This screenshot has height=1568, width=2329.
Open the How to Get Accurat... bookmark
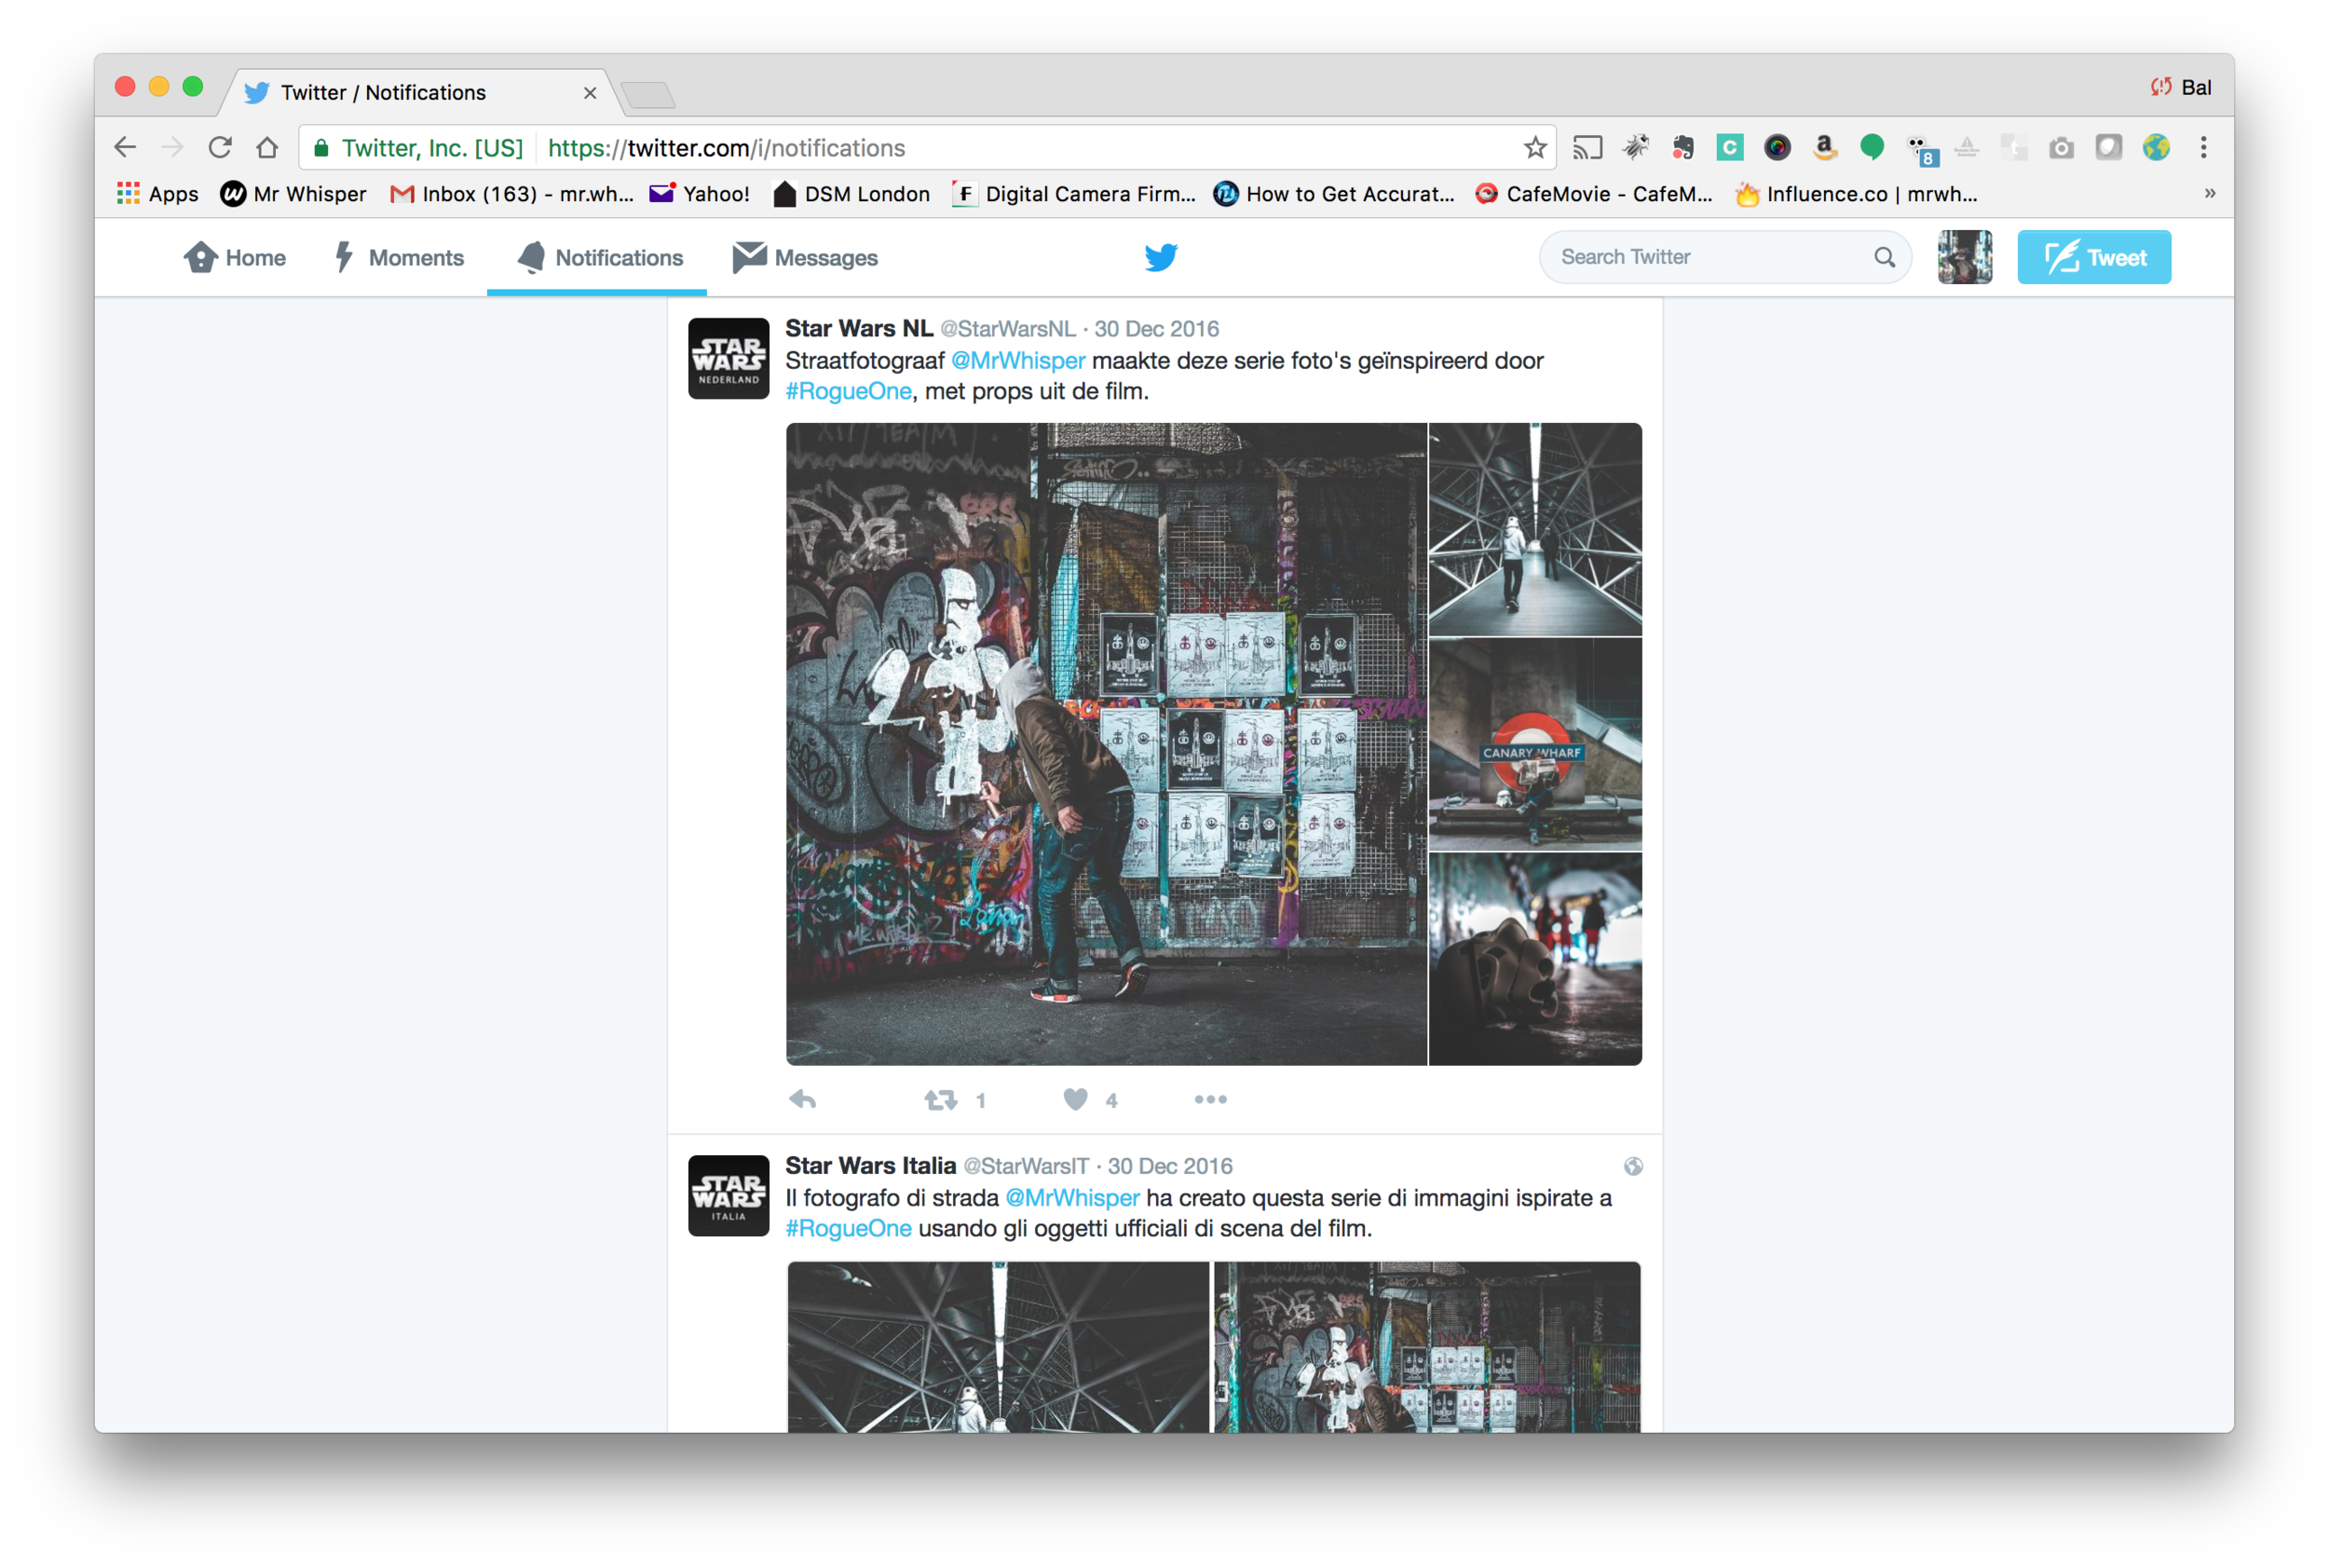(1334, 194)
